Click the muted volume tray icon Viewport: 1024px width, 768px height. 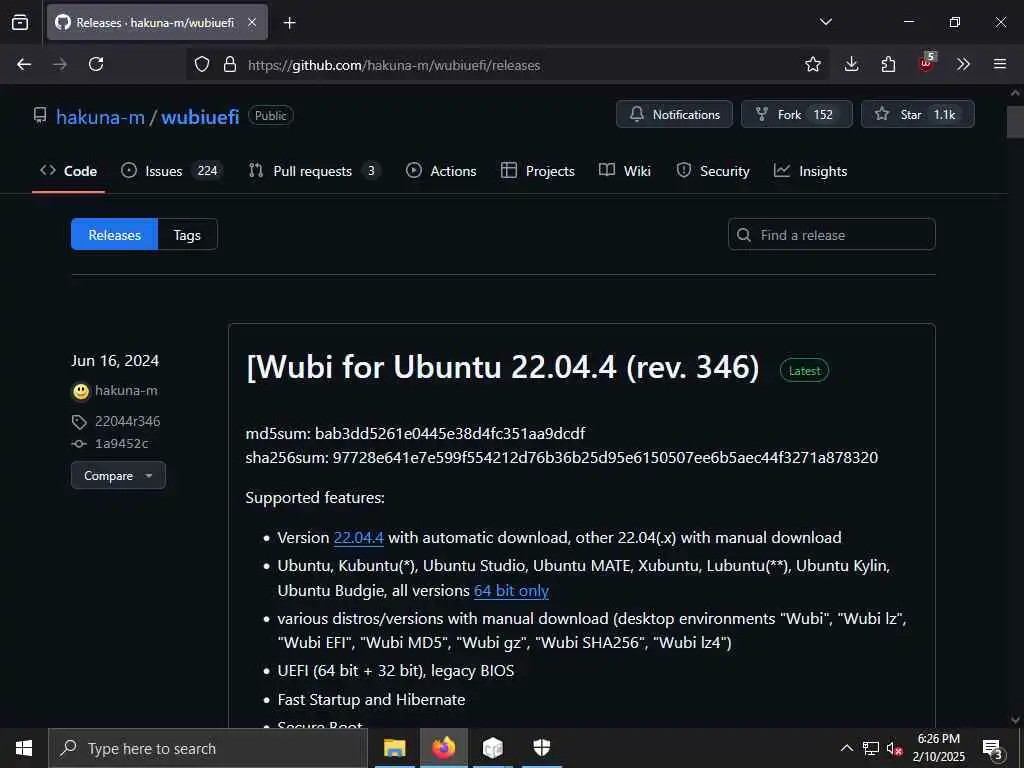(x=895, y=748)
